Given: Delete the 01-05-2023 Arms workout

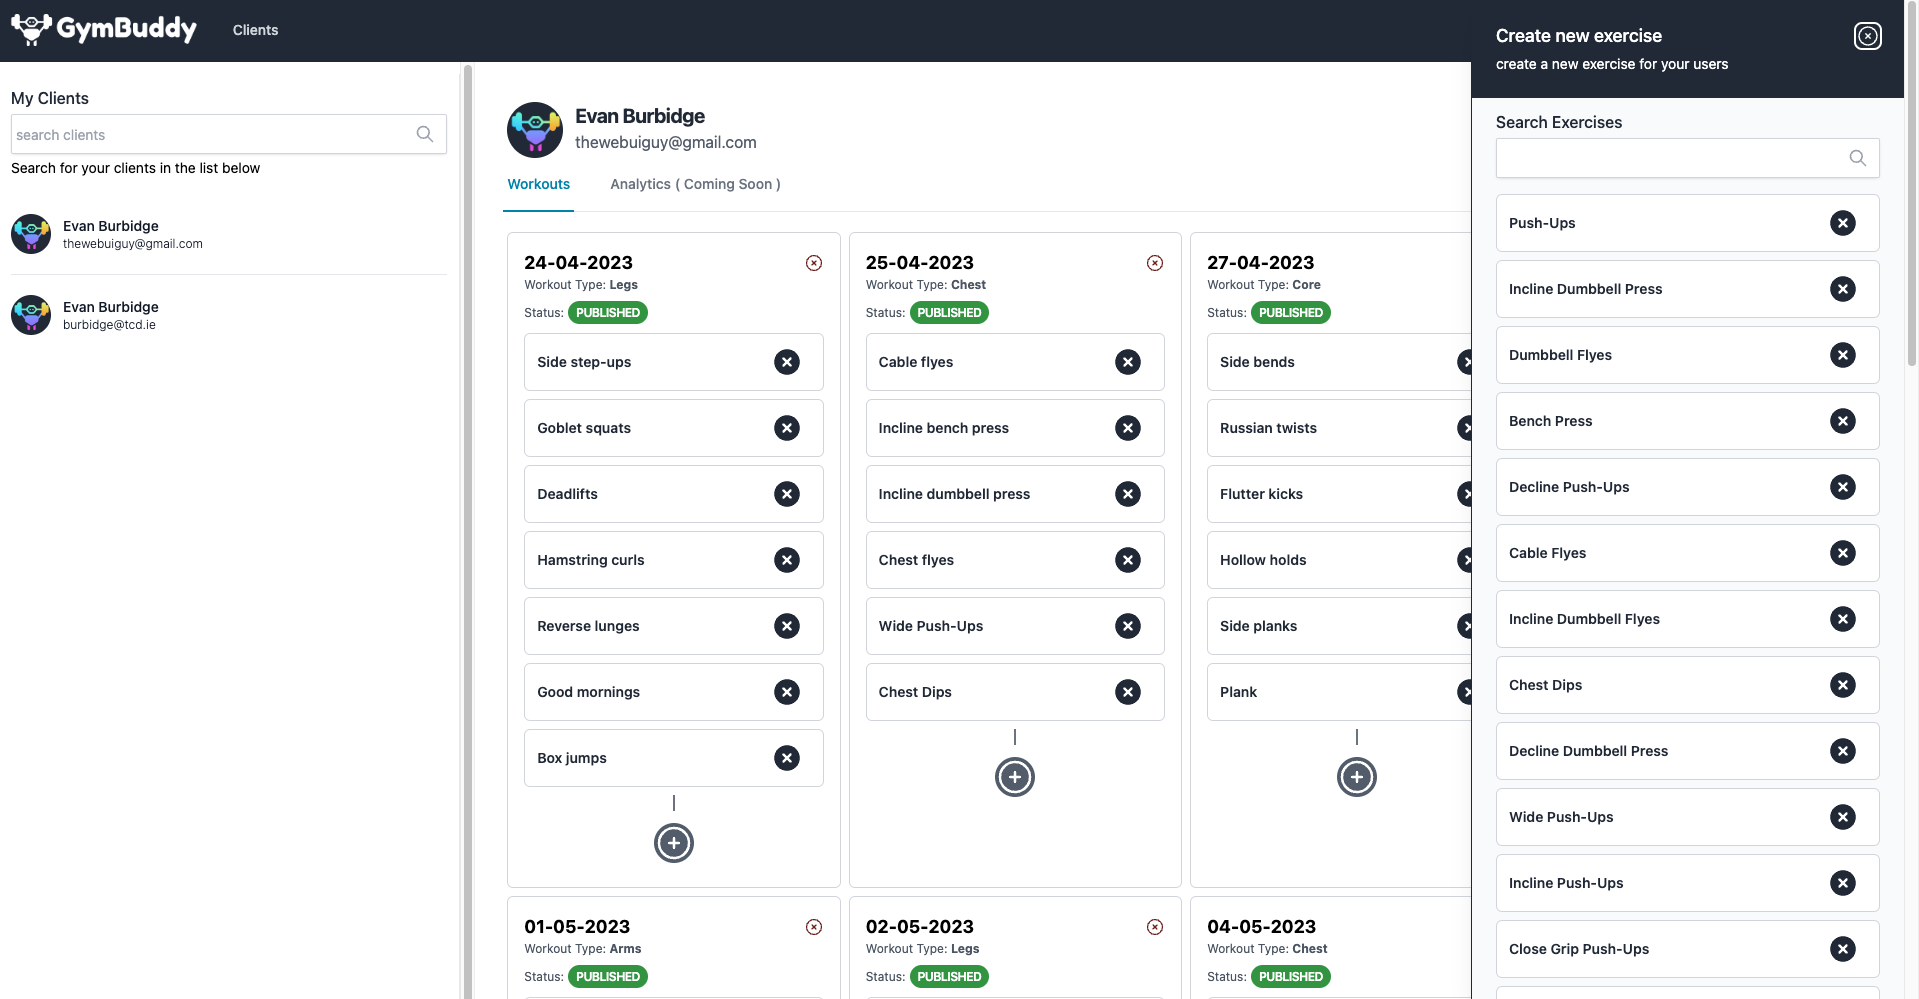Looking at the screenshot, I should pos(814,927).
